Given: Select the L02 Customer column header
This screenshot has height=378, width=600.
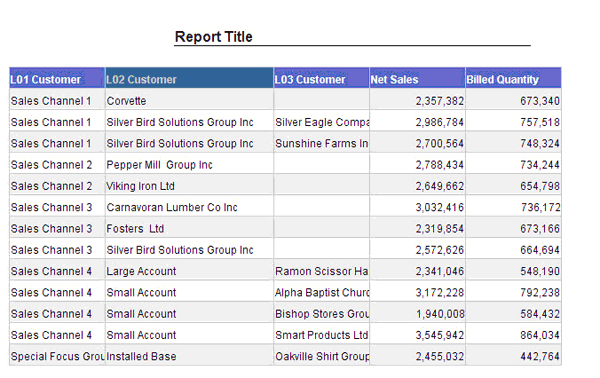Looking at the screenshot, I should tap(189, 78).
